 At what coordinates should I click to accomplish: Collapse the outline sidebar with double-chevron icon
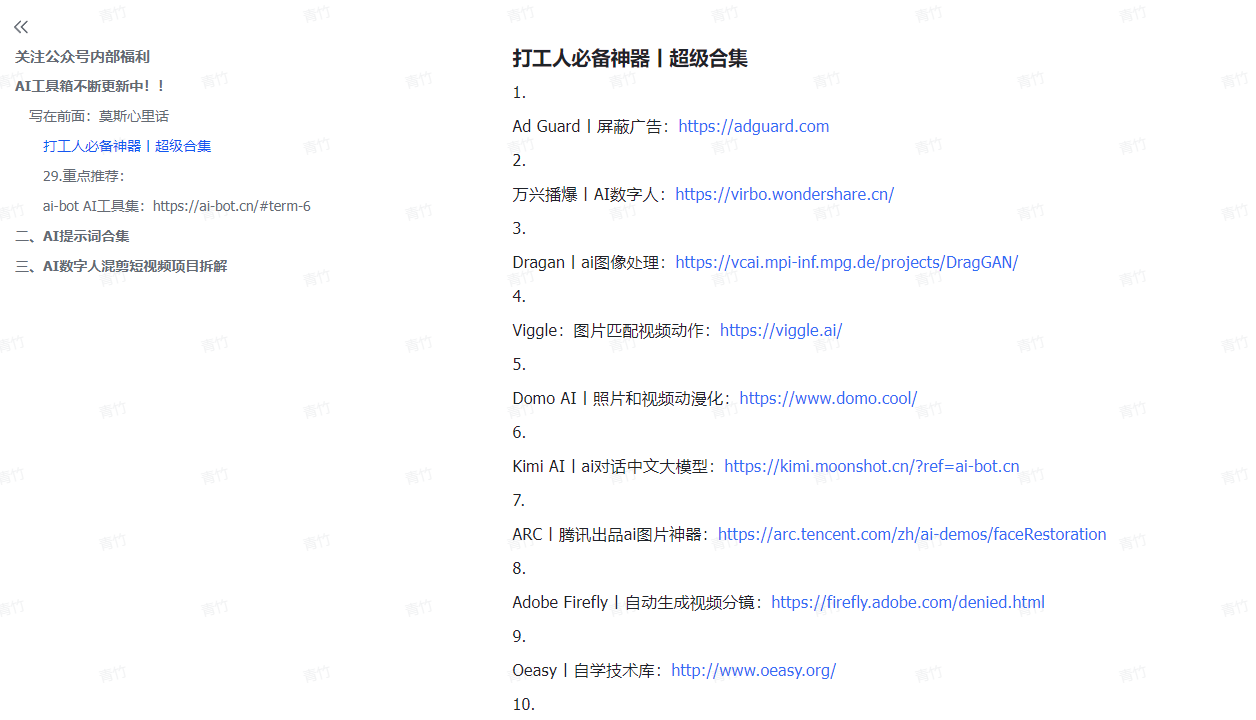coord(21,27)
